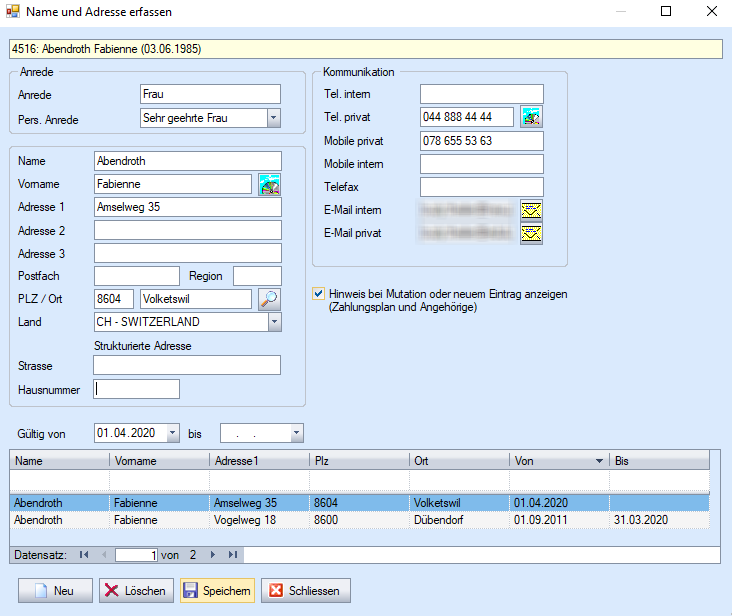Screen dimensions: 732x616
Task: Expand the Land country dropdown
Action: (273, 322)
